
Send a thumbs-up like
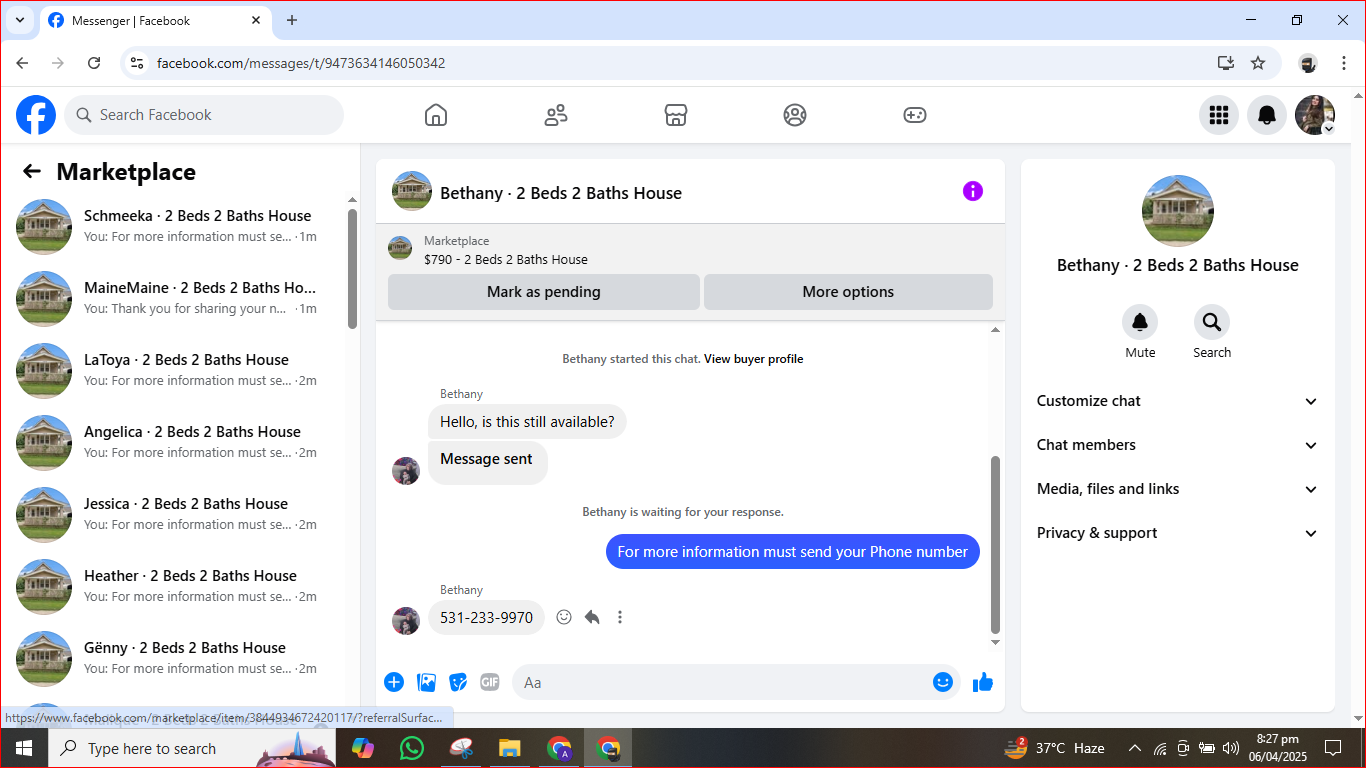983,682
